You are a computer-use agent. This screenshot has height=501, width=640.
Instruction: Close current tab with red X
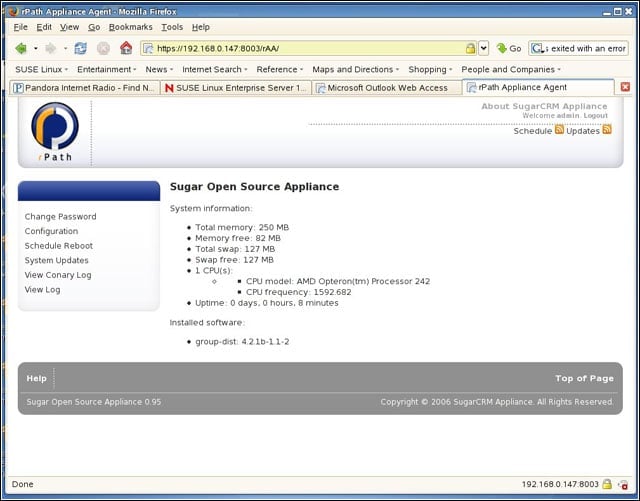point(625,87)
